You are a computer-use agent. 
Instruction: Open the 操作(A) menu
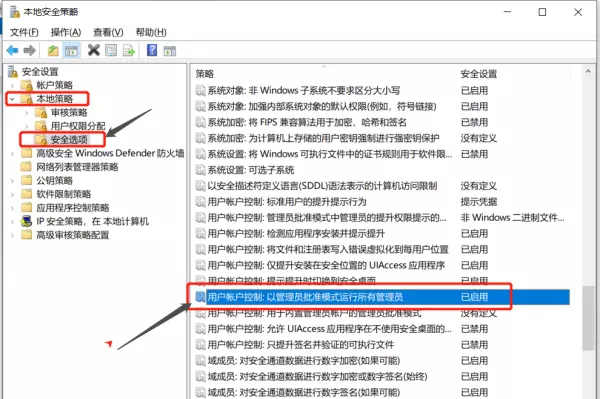click(66, 32)
